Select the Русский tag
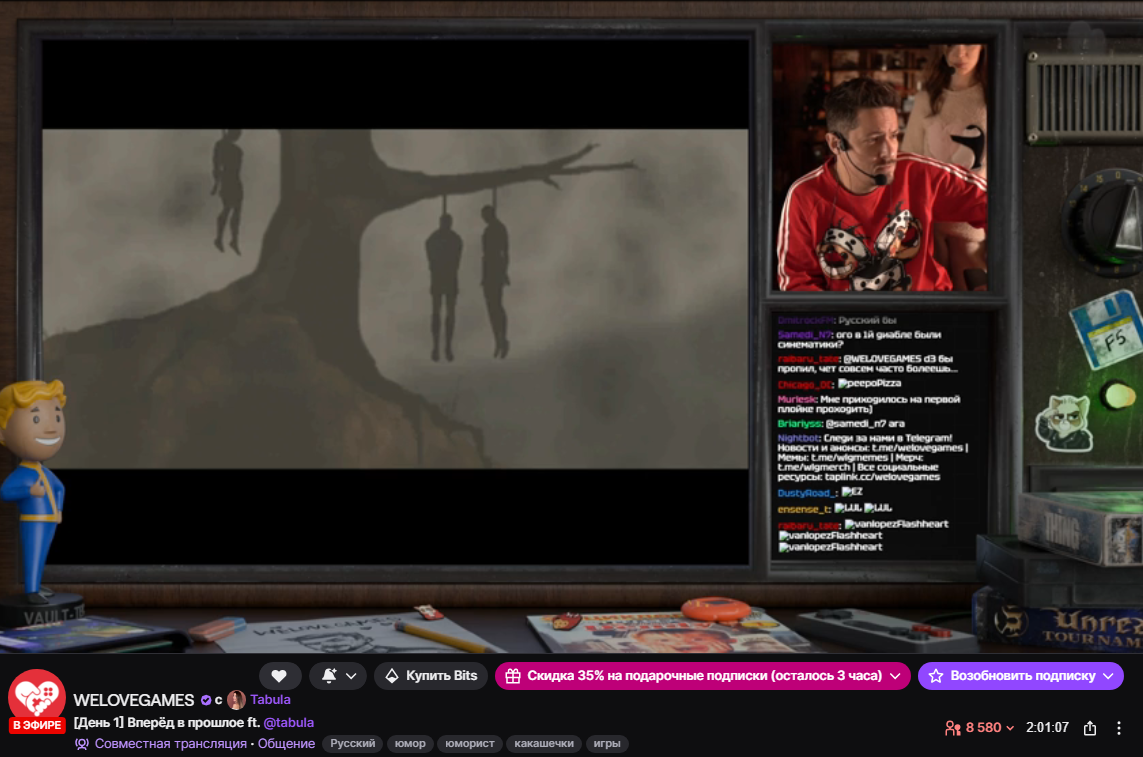The height and width of the screenshot is (757, 1143). click(353, 744)
